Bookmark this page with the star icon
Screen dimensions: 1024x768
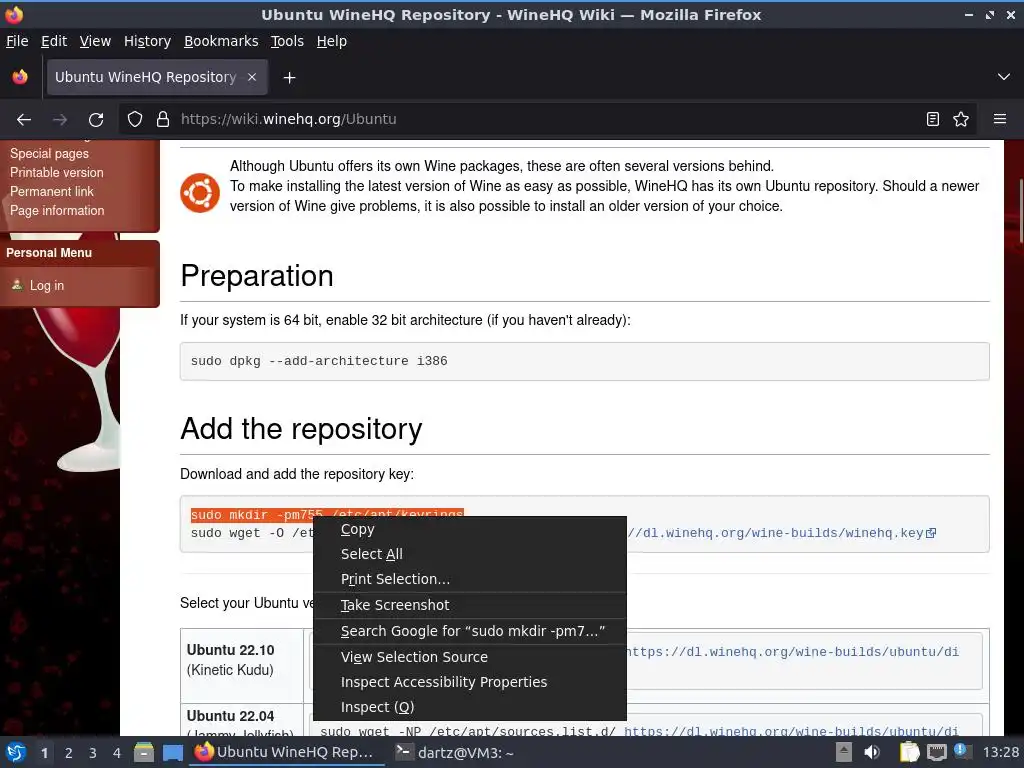tap(961, 120)
